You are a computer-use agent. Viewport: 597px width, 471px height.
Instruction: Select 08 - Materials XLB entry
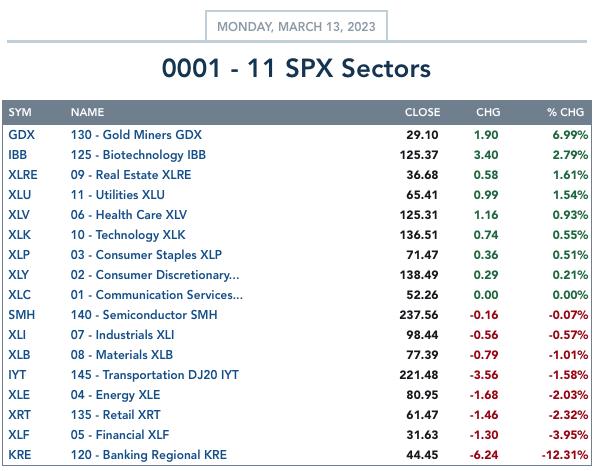coord(121,355)
